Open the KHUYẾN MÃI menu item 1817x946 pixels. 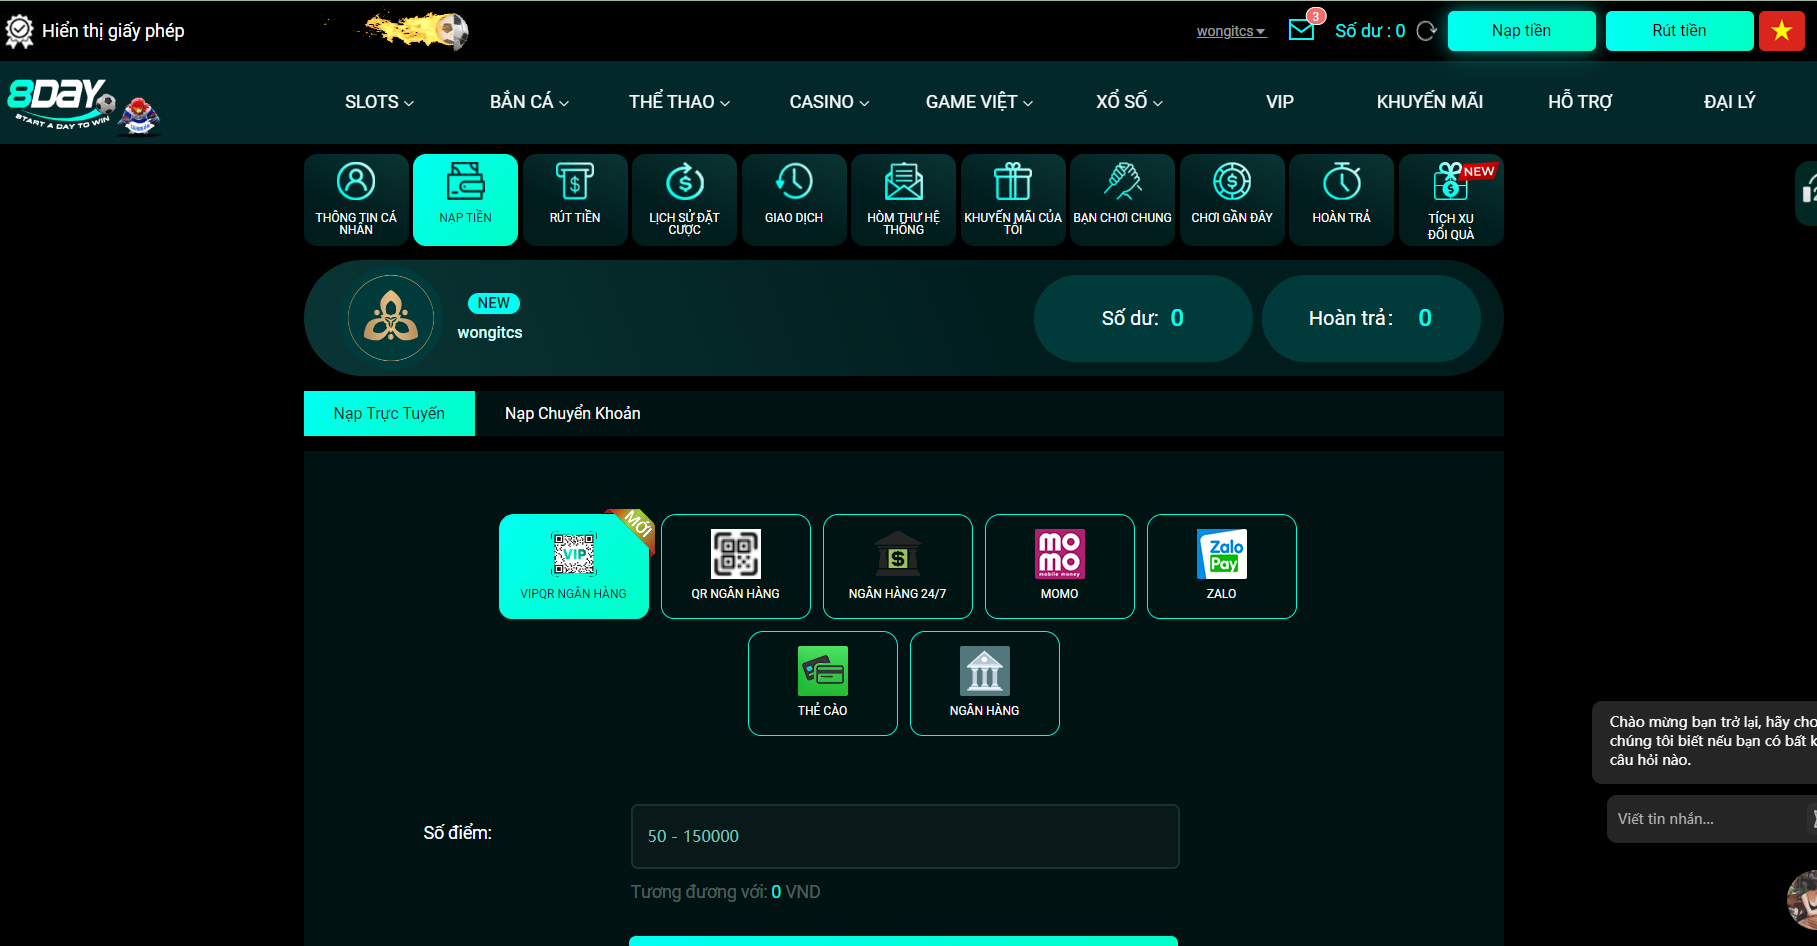tap(1430, 102)
